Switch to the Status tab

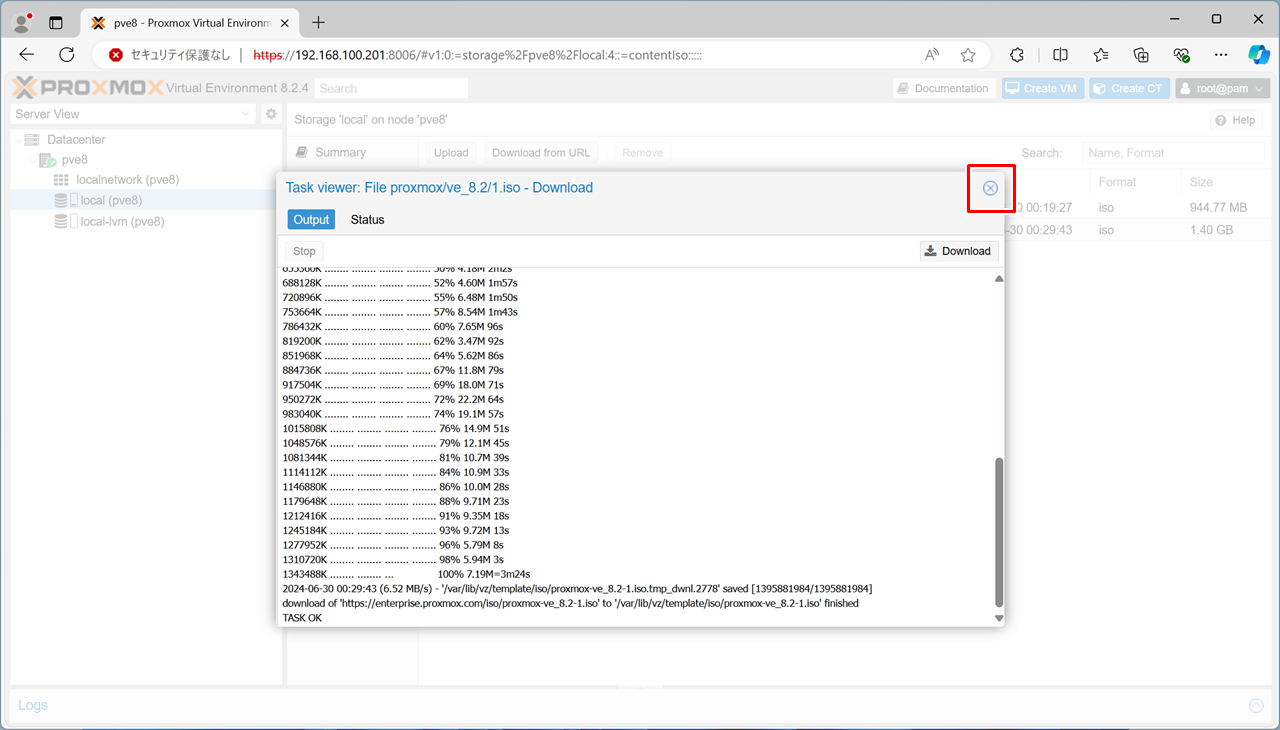click(367, 220)
